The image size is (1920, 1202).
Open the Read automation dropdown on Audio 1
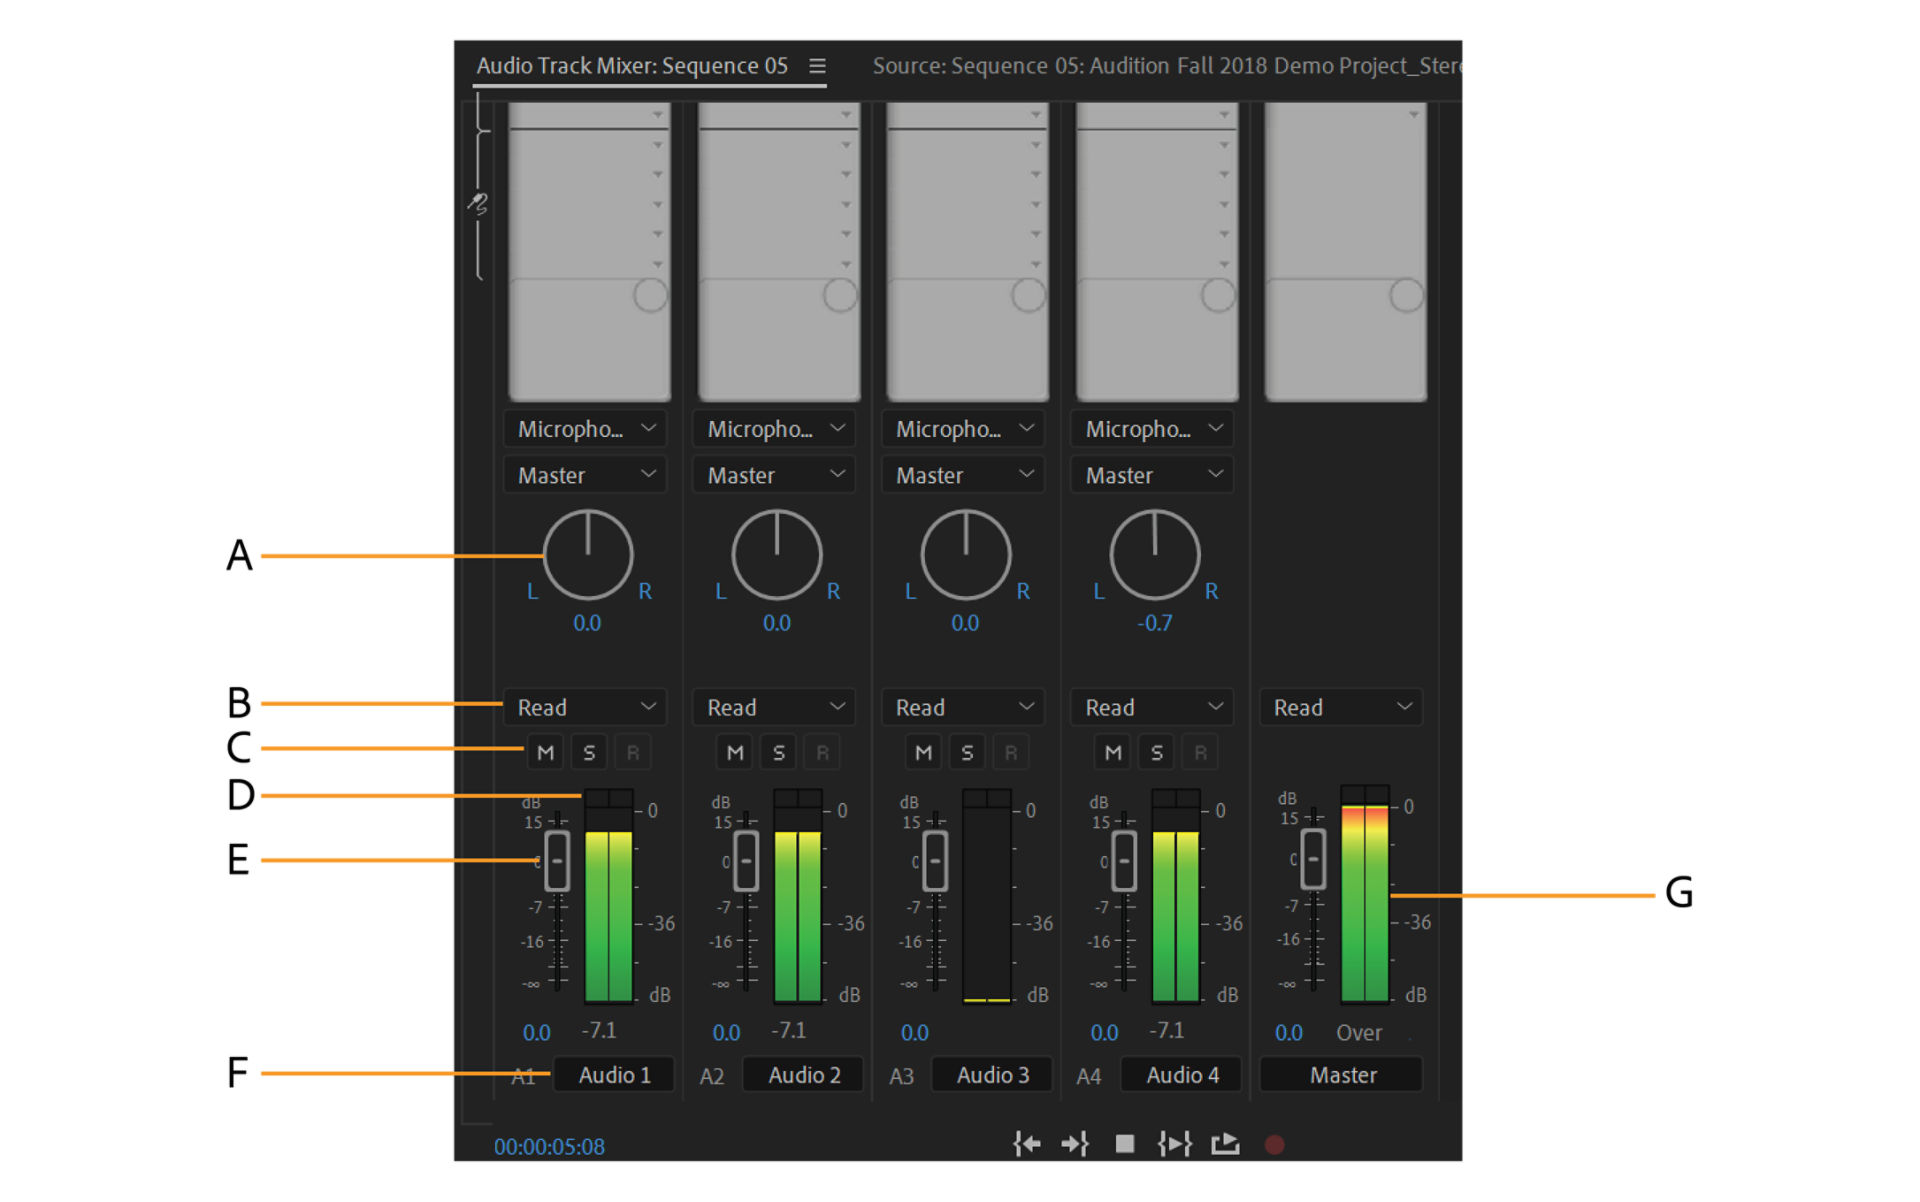pyautogui.click(x=585, y=707)
